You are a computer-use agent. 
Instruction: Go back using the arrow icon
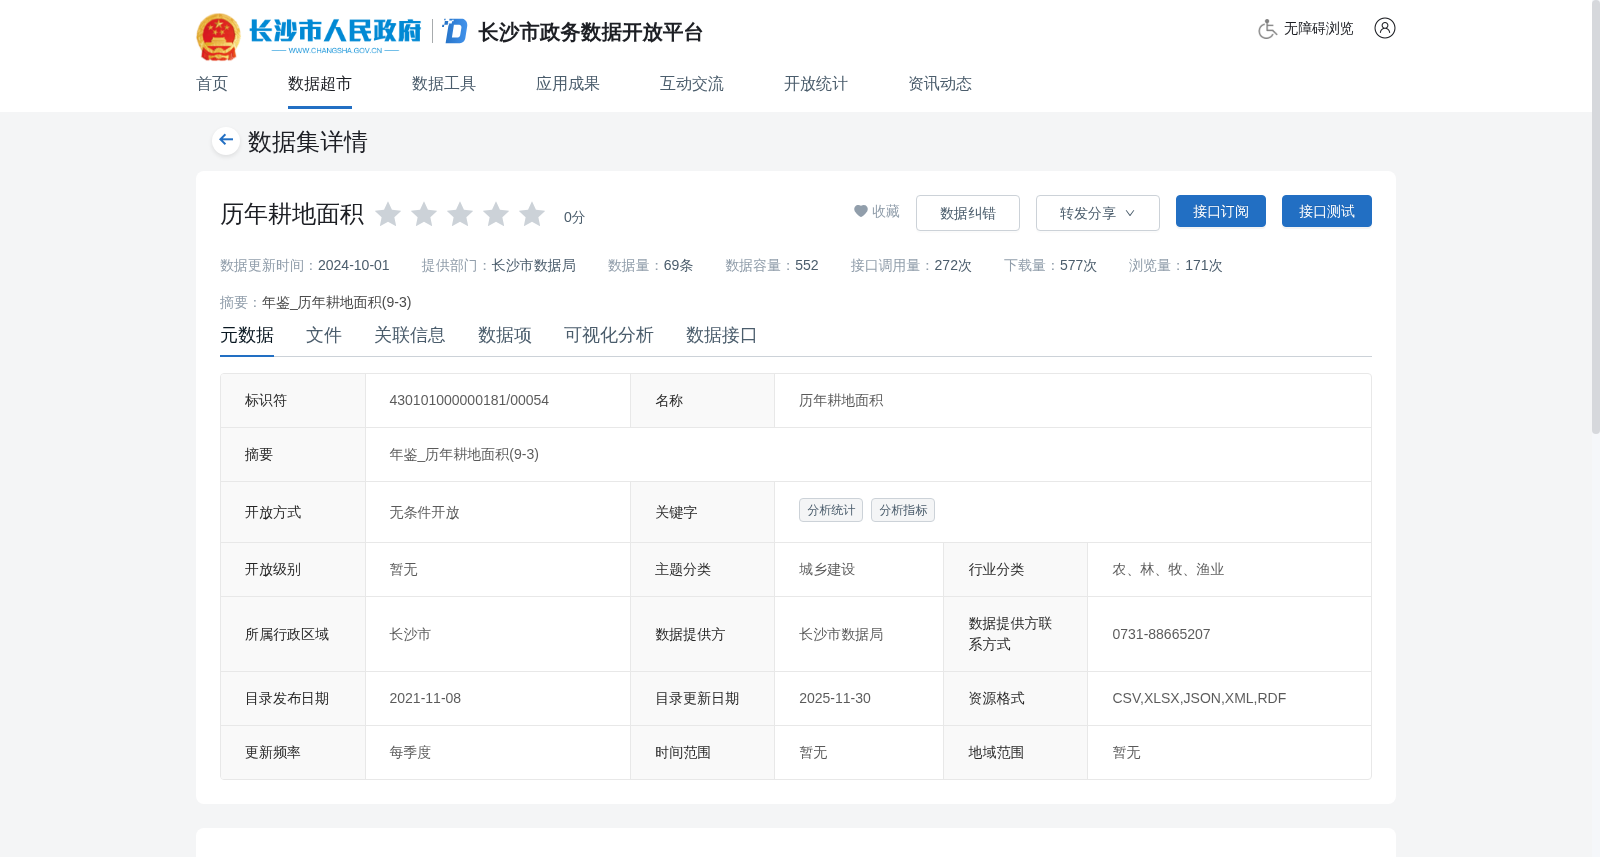(226, 140)
